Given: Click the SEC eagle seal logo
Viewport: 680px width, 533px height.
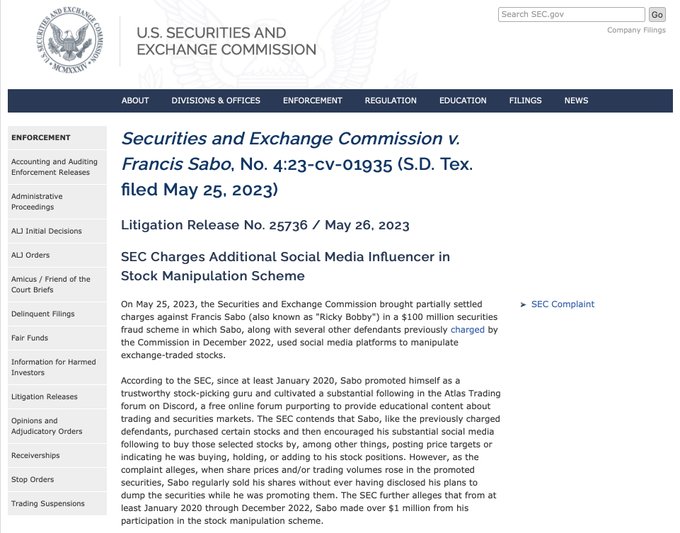Looking at the screenshot, I should tap(72, 42).
